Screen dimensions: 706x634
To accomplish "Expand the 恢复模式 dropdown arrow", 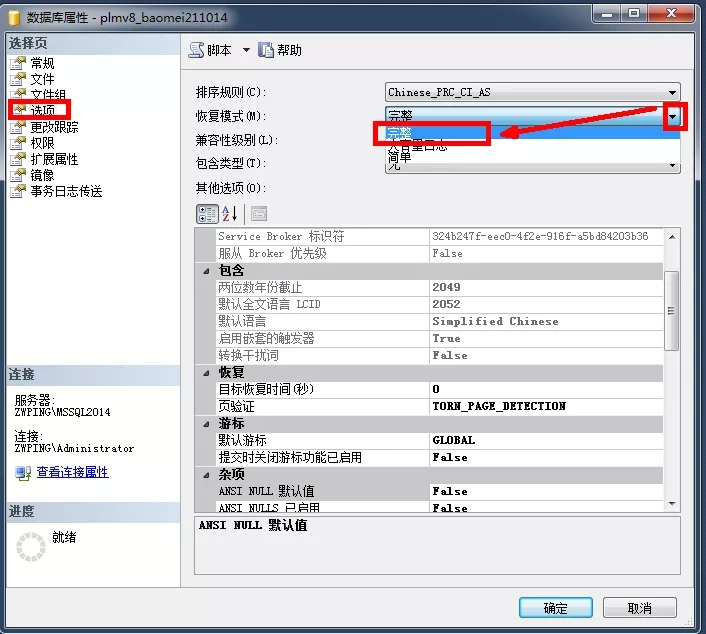I will click(674, 116).
